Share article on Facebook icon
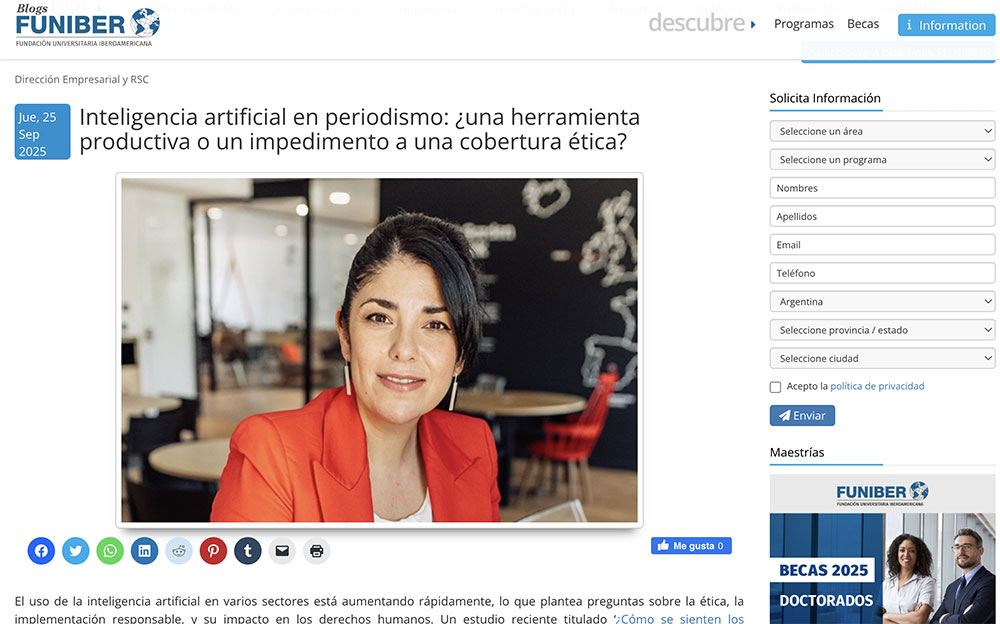 click(x=41, y=551)
